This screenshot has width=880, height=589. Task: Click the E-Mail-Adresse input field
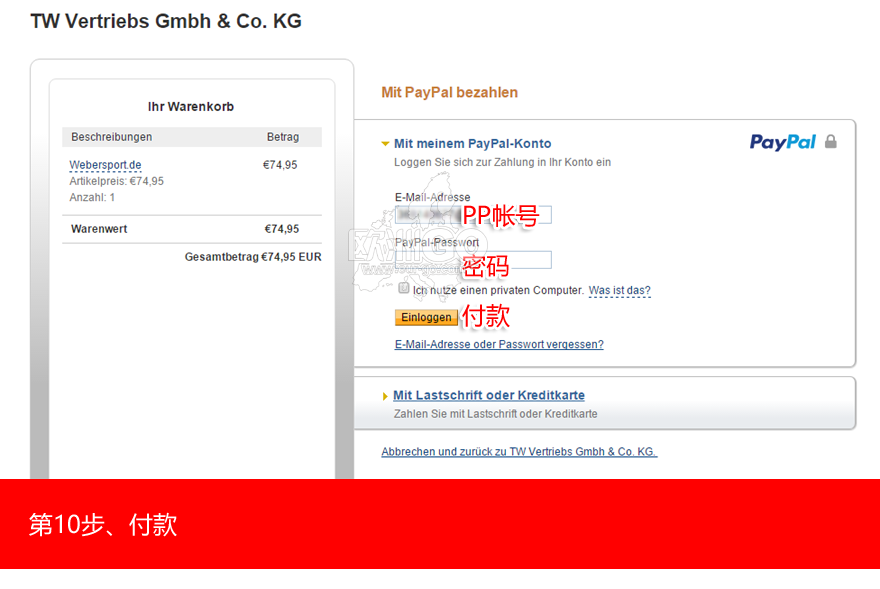click(473, 215)
